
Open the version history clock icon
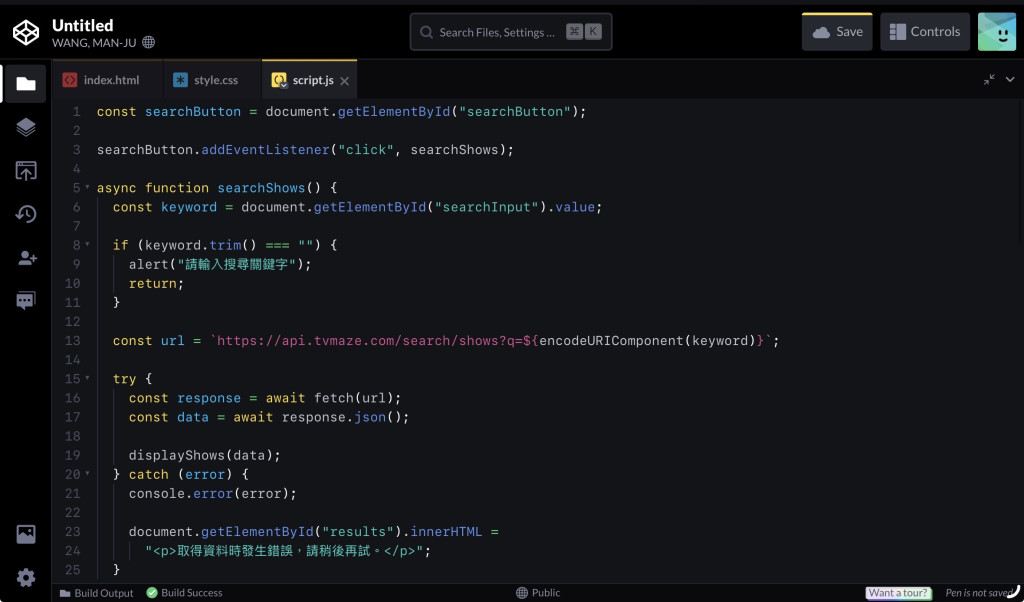click(x=25, y=214)
